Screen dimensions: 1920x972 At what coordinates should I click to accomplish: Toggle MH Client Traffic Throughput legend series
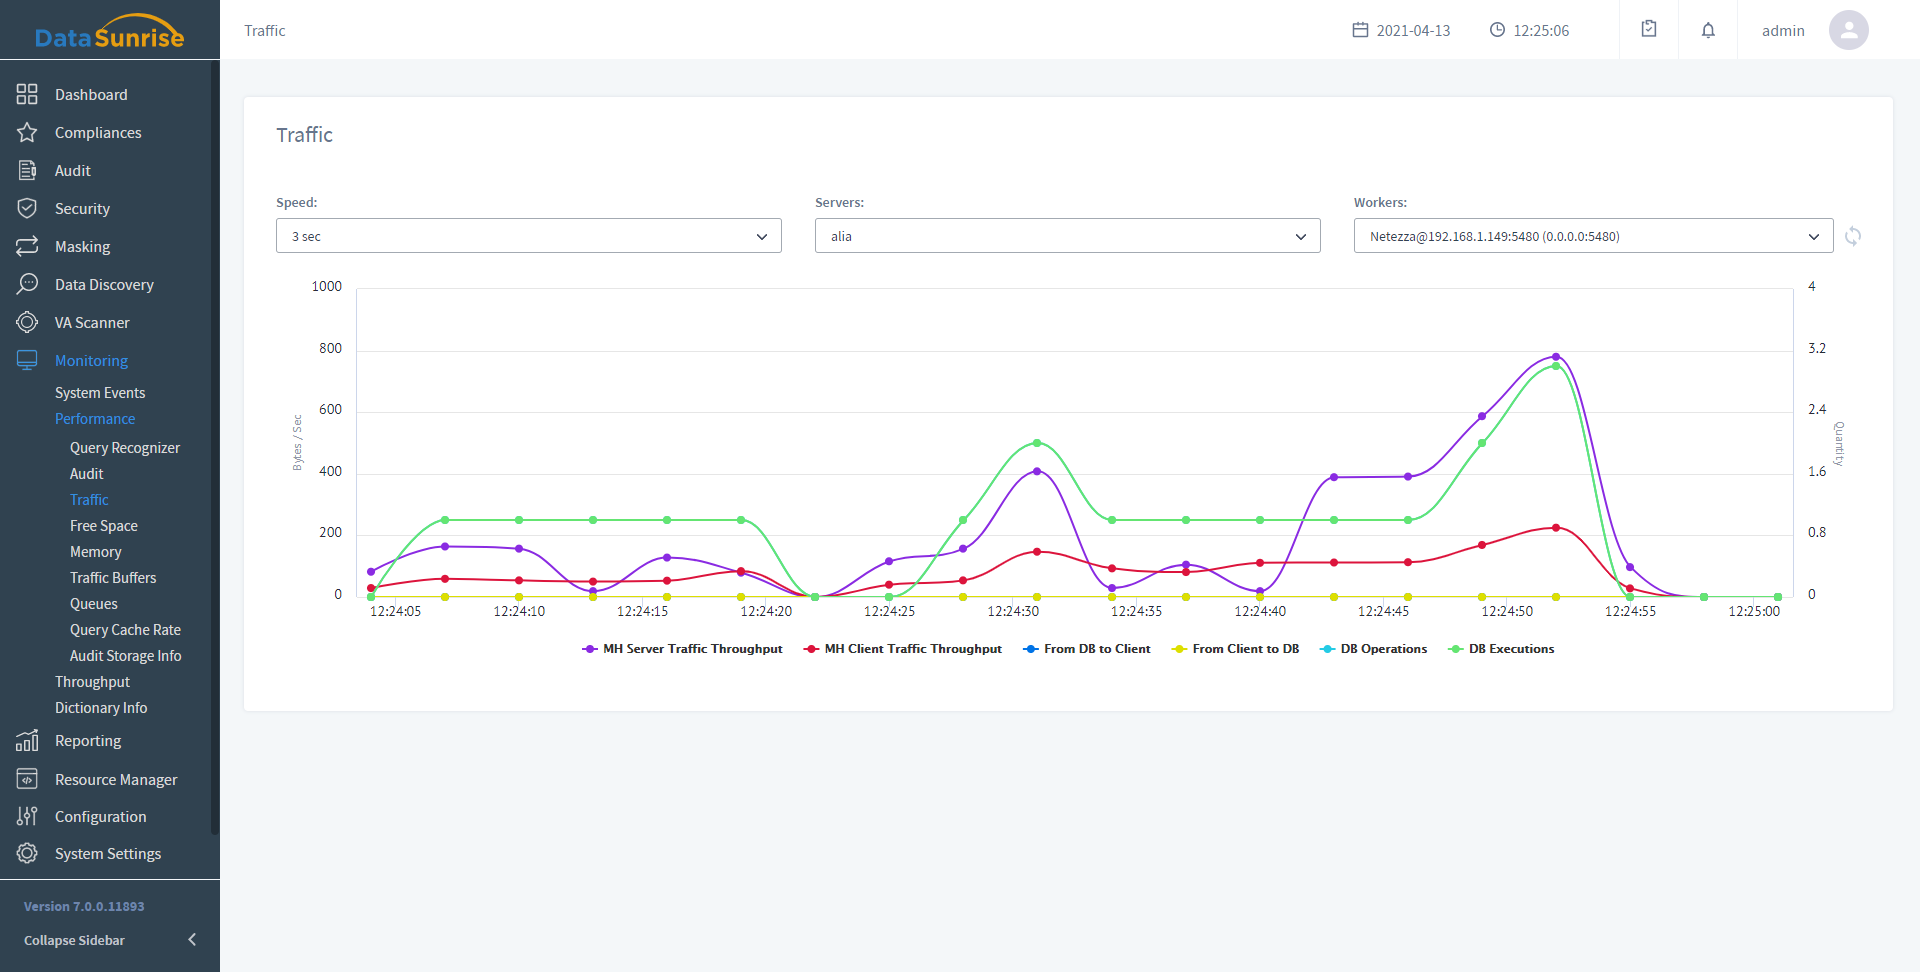click(903, 649)
